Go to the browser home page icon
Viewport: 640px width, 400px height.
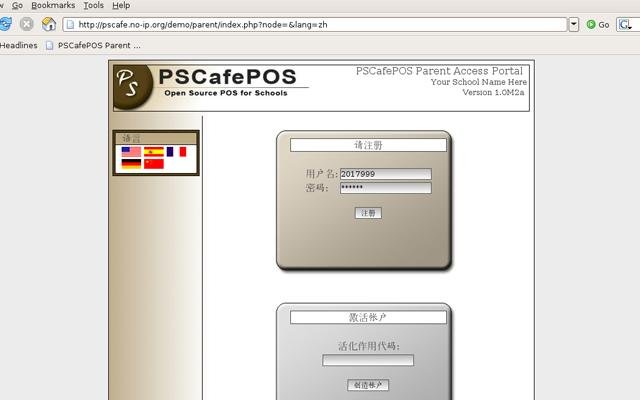tap(49, 24)
